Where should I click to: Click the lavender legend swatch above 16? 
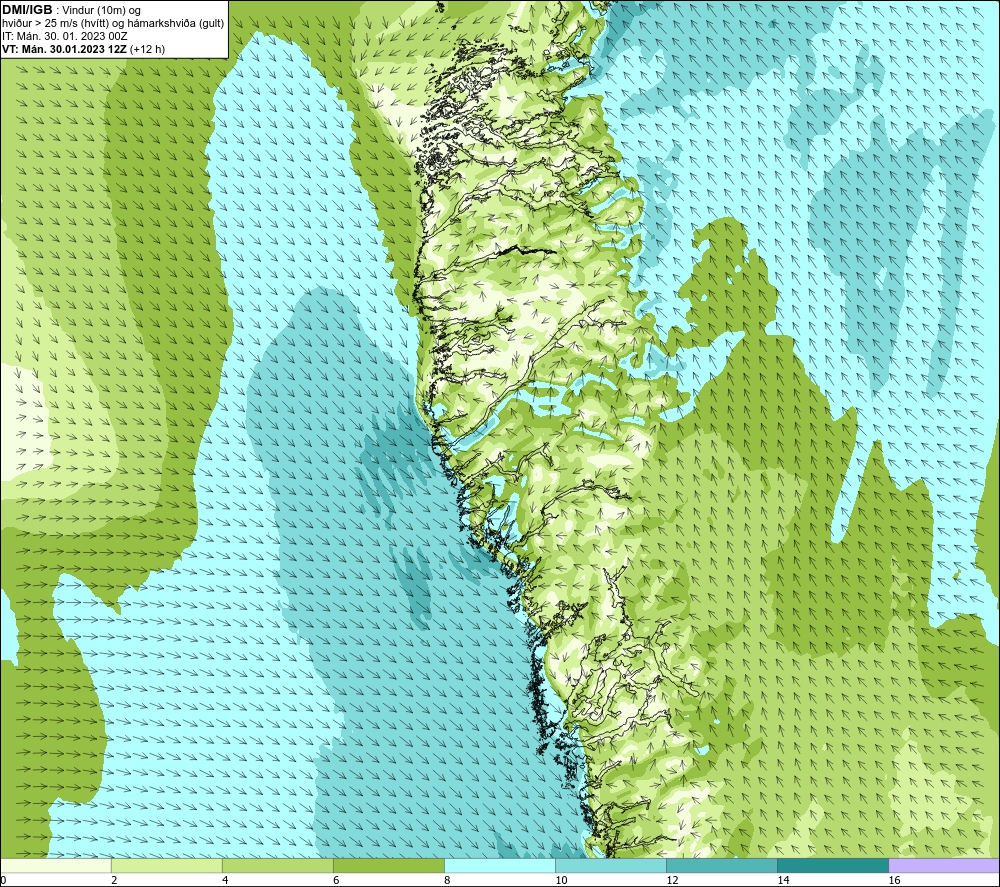[x=943, y=866]
